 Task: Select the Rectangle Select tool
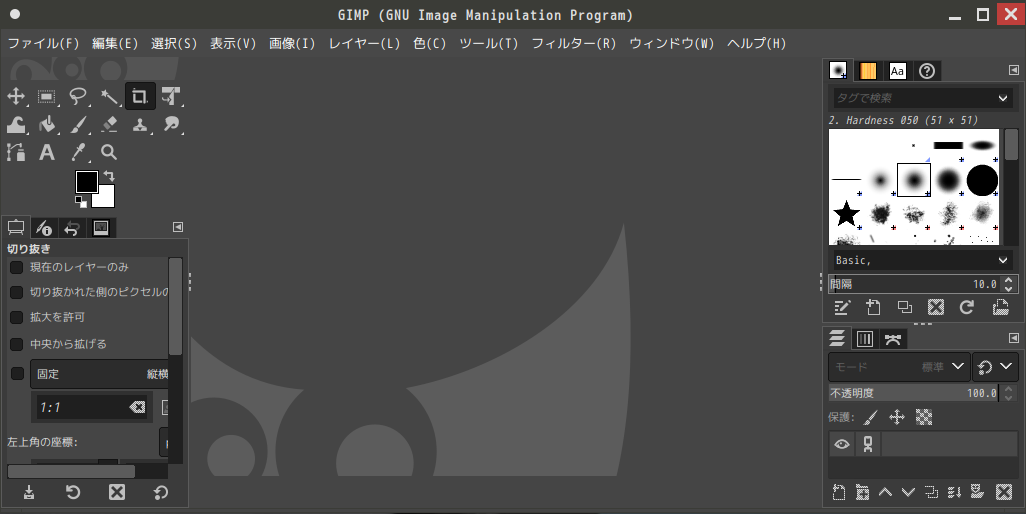[46, 97]
